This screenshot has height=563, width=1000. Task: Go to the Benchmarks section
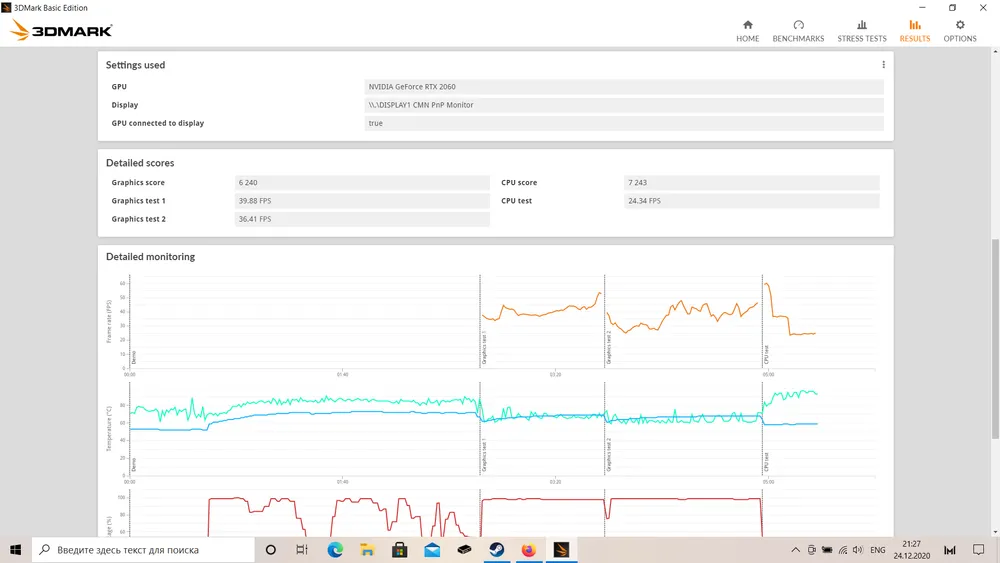pyautogui.click(x=798, y=31)
